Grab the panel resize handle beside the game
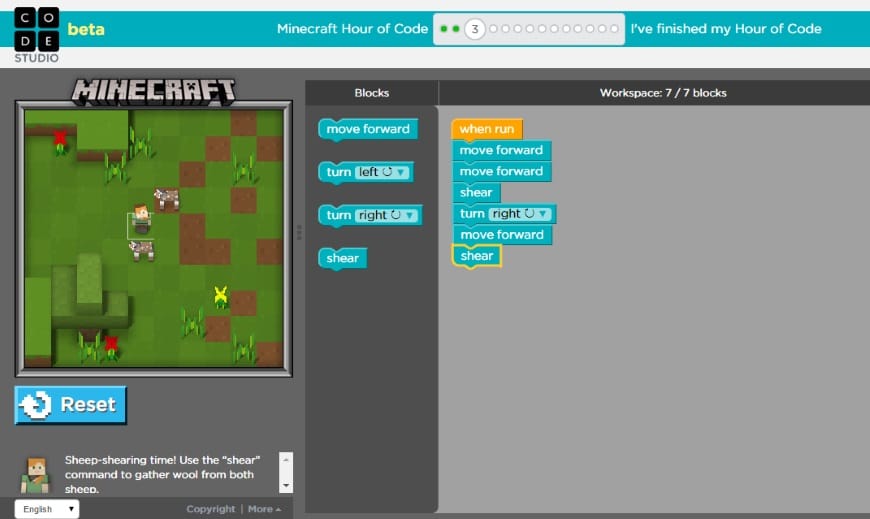The height and width of the screenshot is (519, 870). [299, 233]
